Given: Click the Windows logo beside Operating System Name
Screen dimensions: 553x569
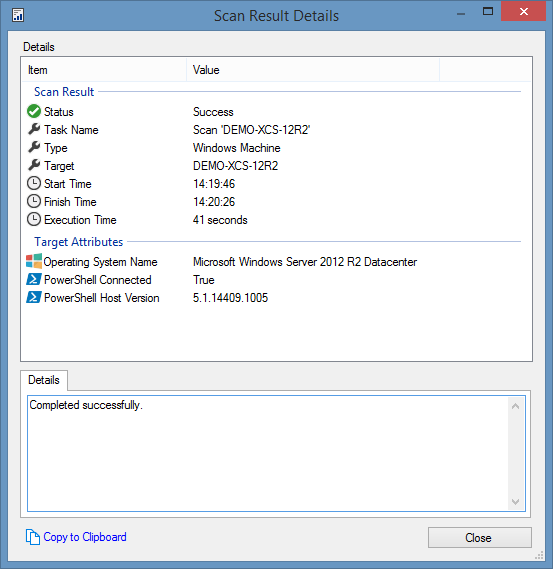Looking at the screenshot, I should 34,261.
